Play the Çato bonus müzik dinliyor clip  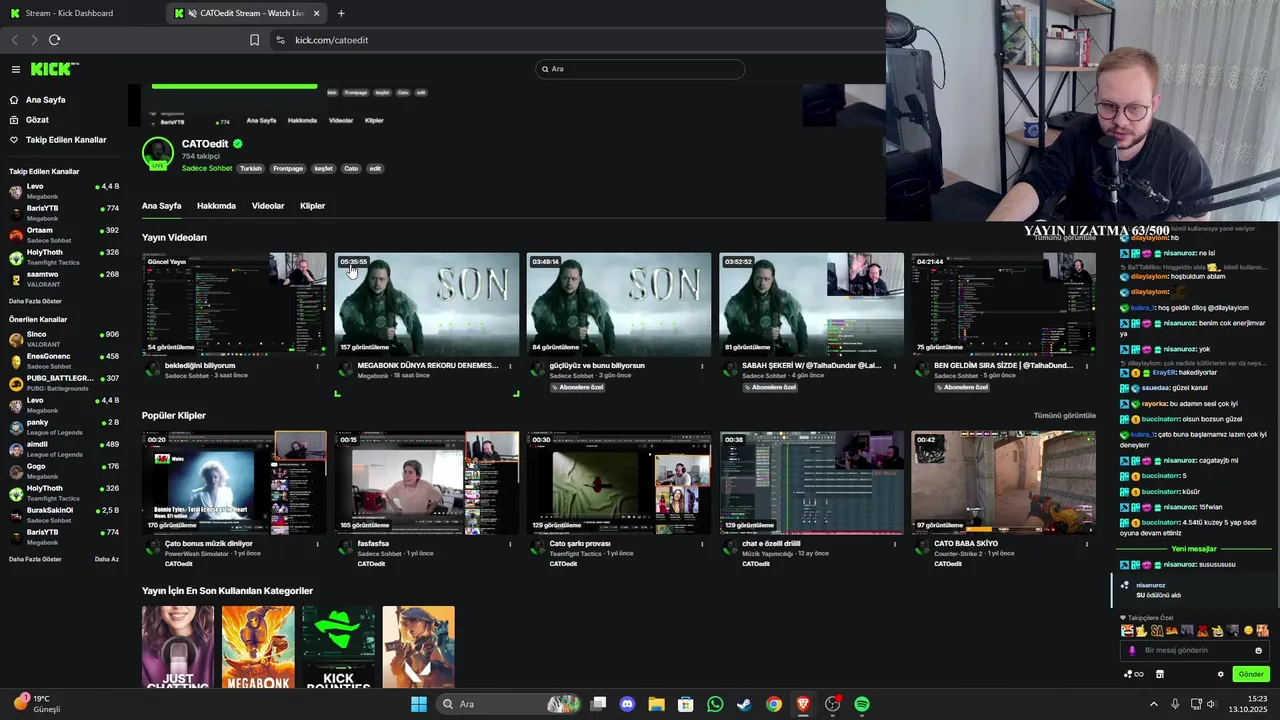point(234,482)
